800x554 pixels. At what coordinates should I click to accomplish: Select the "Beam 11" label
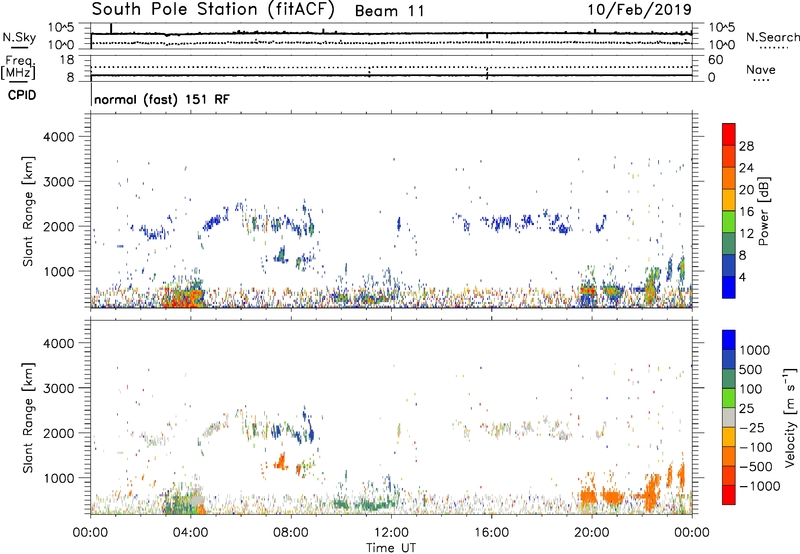pyautogui.click(x=389, y=11)
